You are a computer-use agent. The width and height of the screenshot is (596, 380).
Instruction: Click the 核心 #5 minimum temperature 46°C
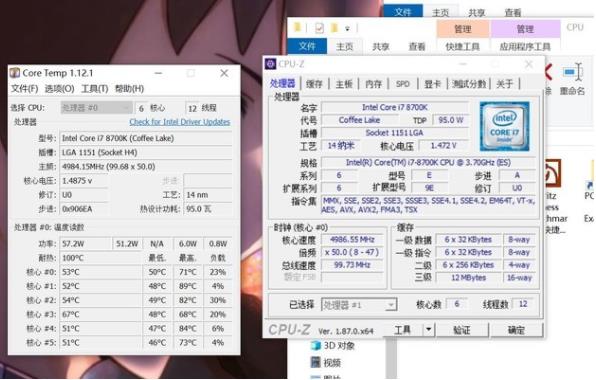tap(157, 343)
